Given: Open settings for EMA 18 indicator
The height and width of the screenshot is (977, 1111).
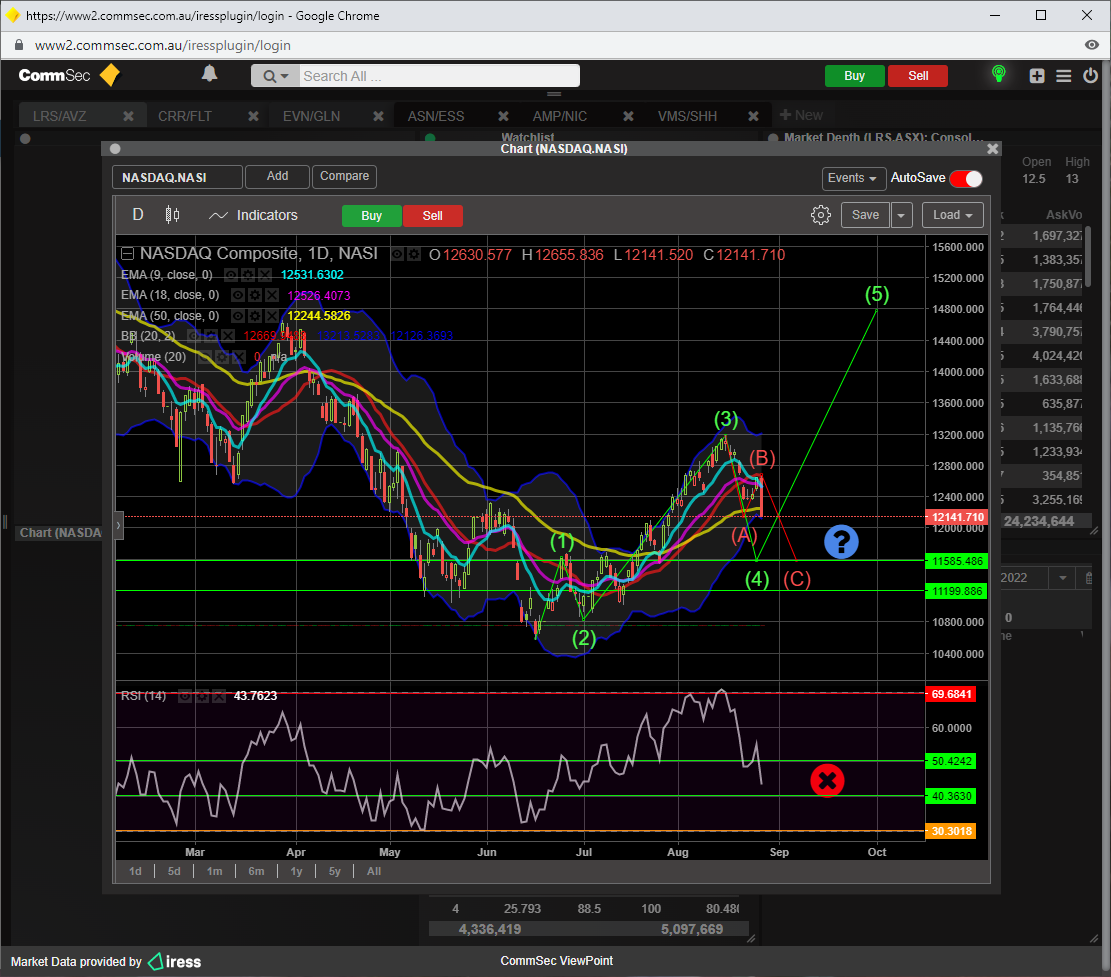Looking at the screenshot, I should [x=254, y=295].
